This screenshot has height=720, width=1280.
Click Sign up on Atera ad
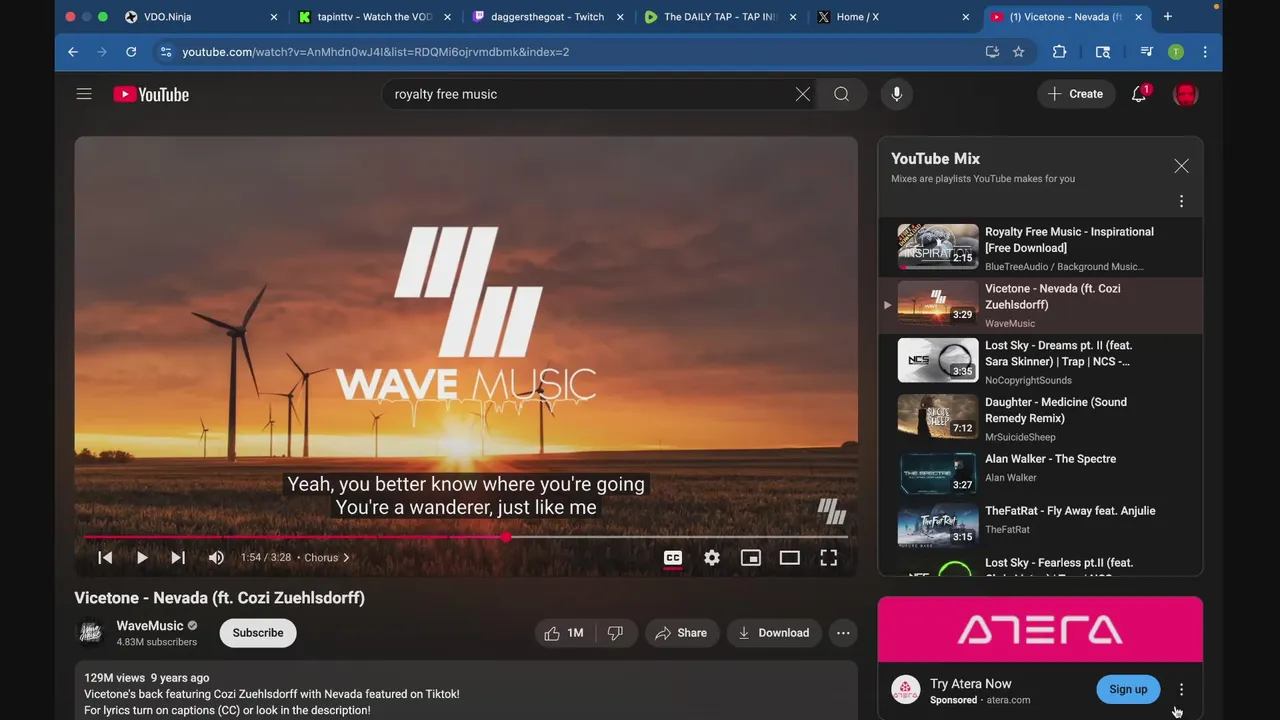coord(1128,689)
